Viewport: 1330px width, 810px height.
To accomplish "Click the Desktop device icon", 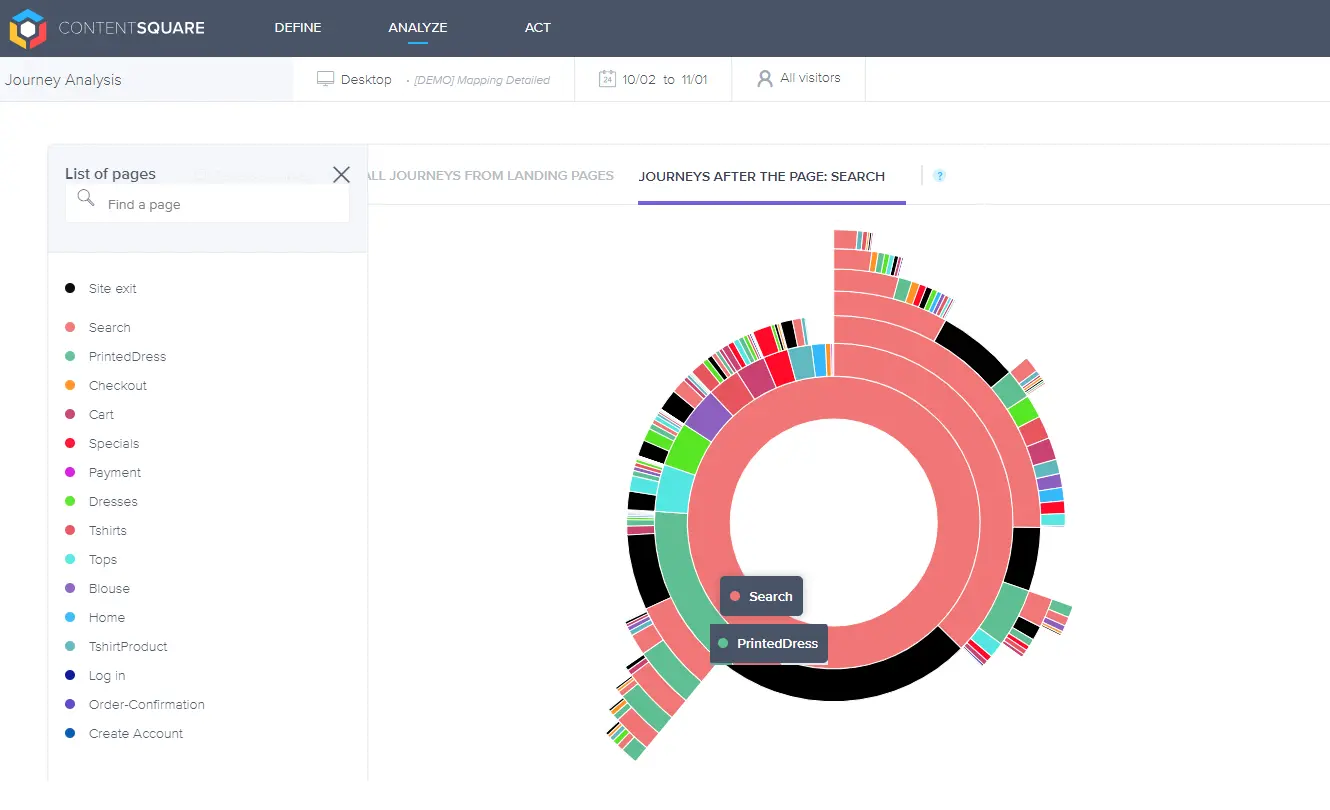I will tap(325, 77).
